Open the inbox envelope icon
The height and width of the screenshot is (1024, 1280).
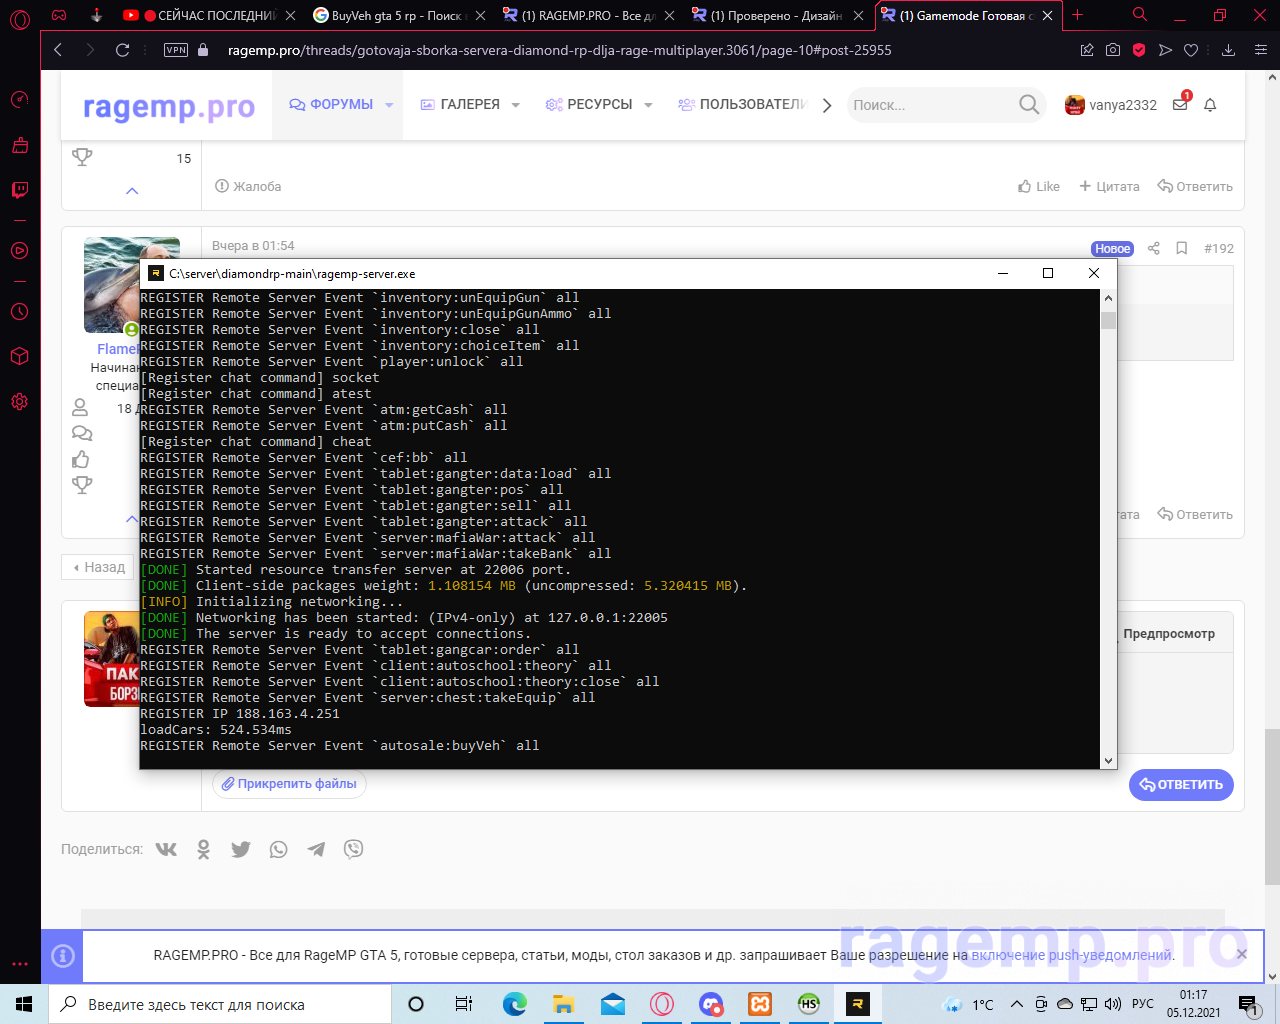pyautogui.click(x=1180, y=105)
